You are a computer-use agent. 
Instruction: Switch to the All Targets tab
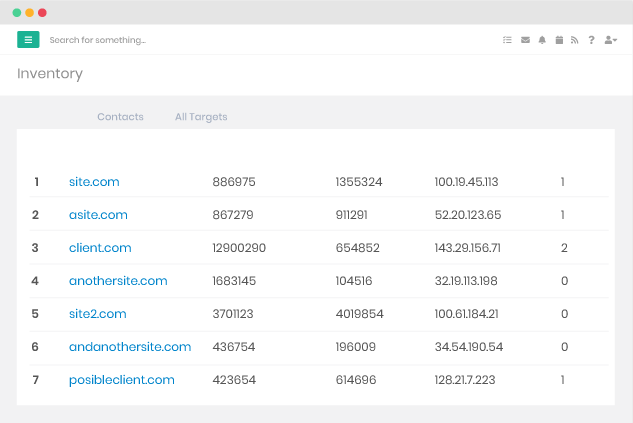click(x=201, y=117)
